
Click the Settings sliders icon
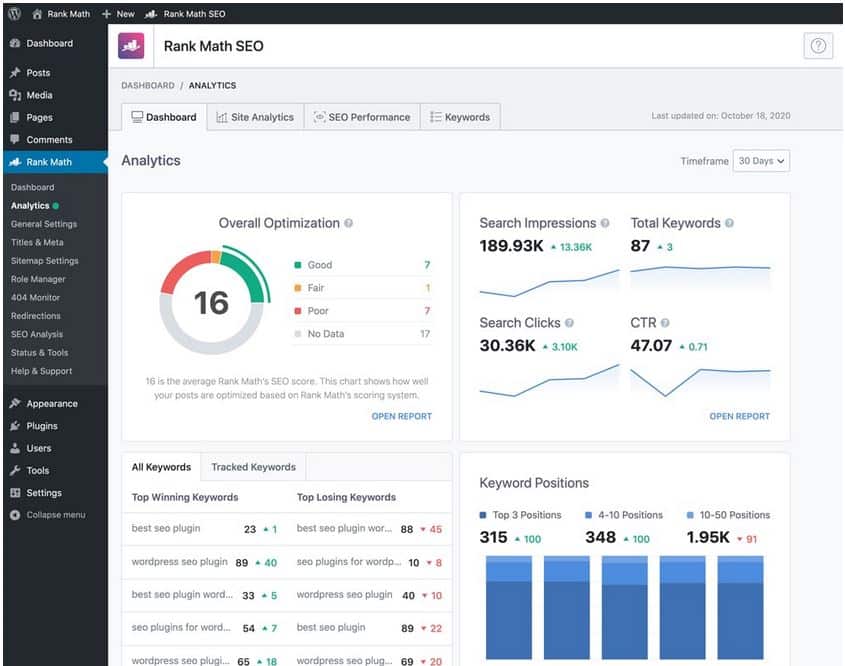[15, 492]
